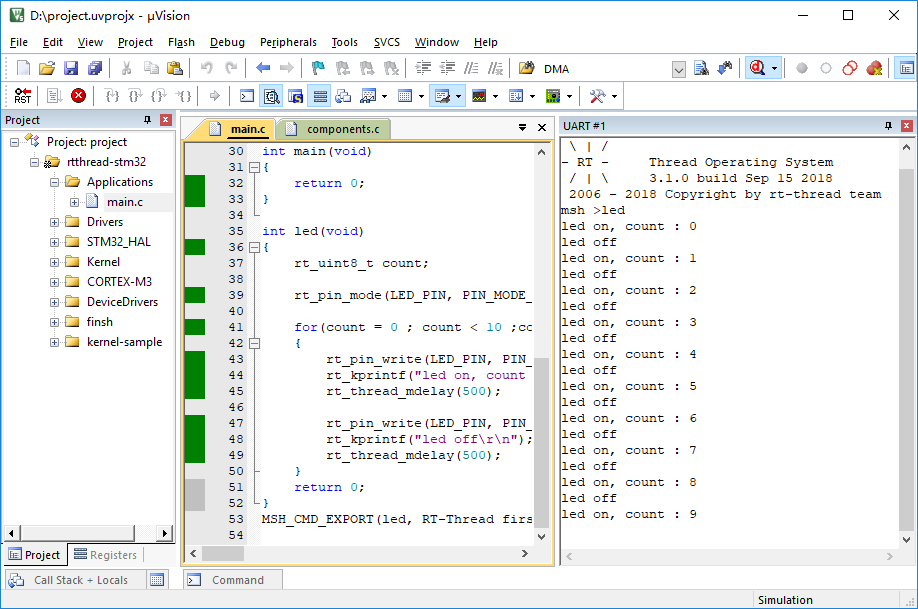Insert a bookmark with the flag icon
The image size is (918, 609).
(x=318, y=69)
